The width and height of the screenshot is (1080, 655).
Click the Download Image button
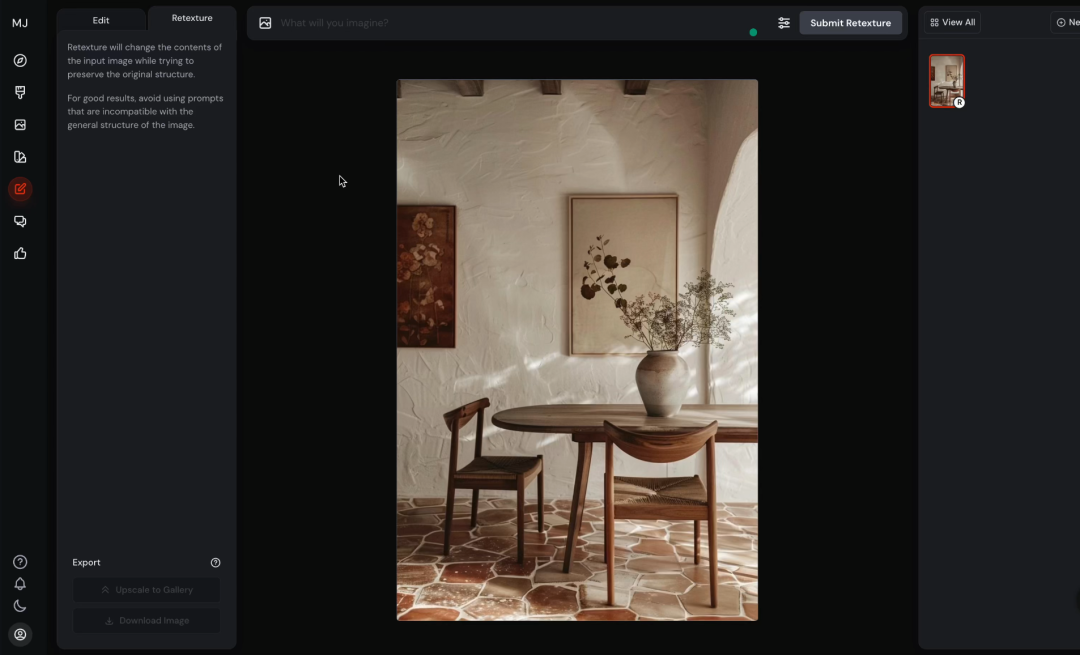[x=147, y=621]
